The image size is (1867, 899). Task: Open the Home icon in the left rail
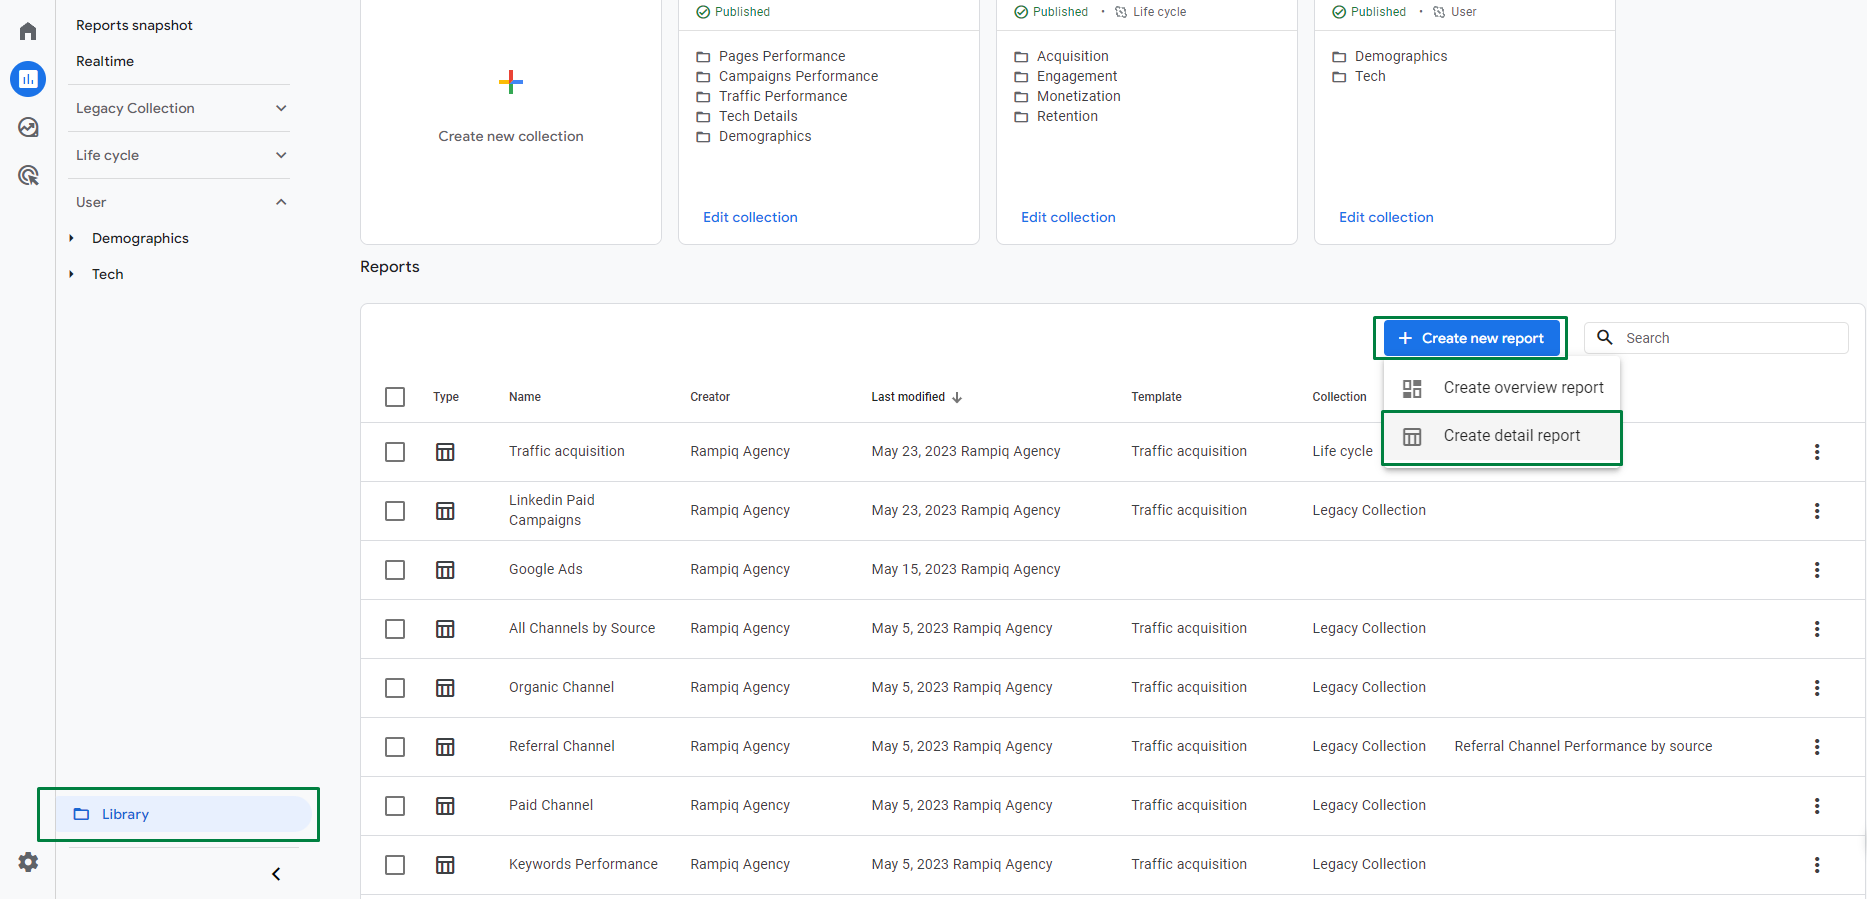click(x=28, y=31)
